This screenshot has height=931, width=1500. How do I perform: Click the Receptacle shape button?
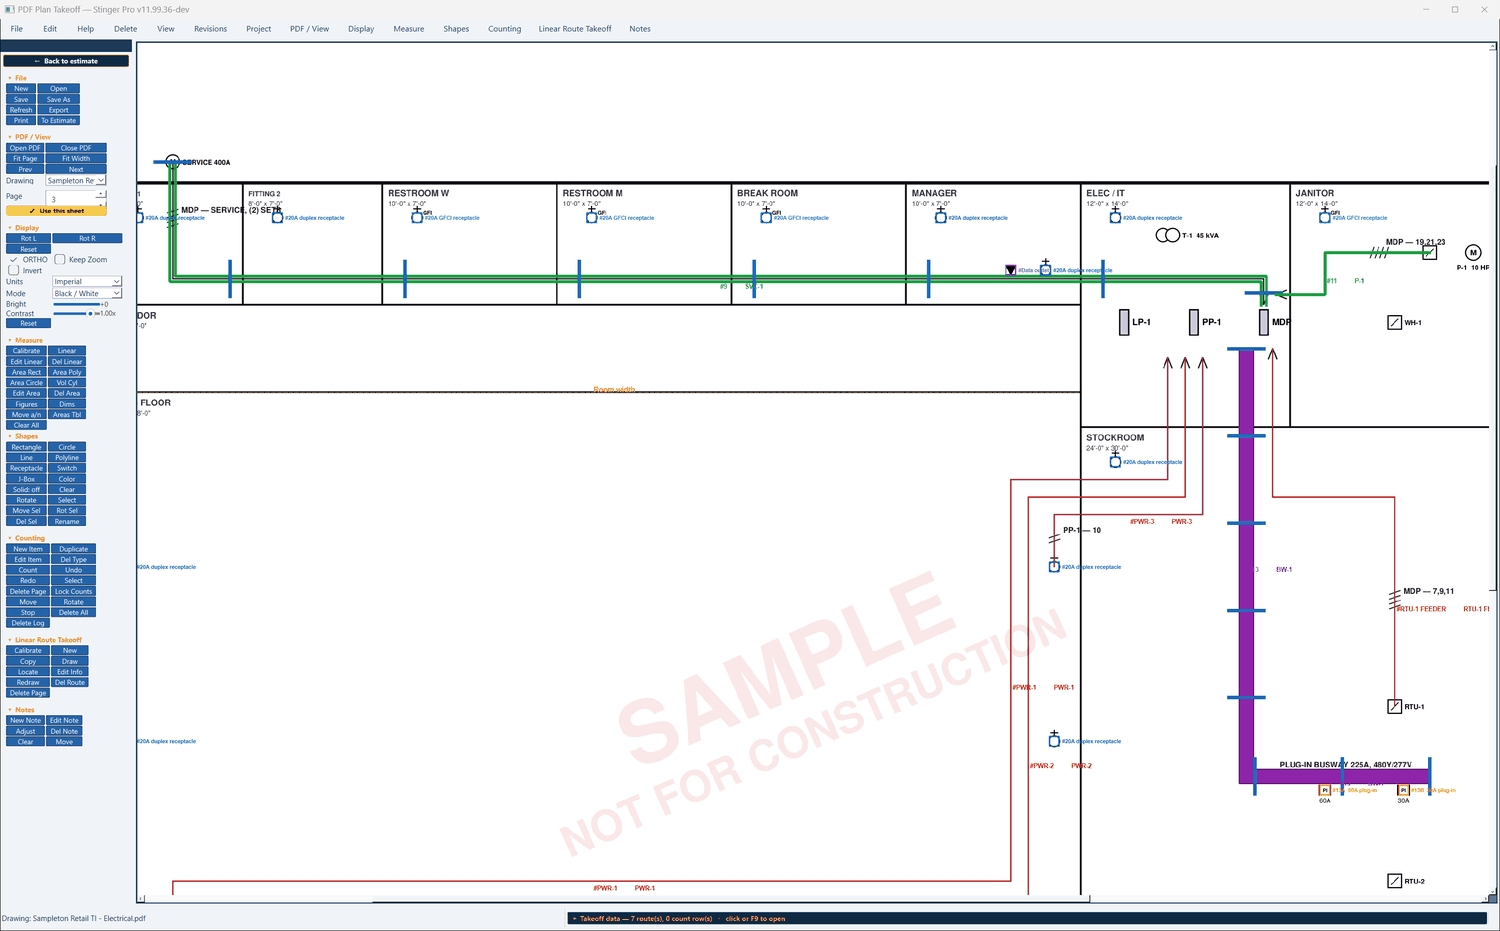click(27, 468)
